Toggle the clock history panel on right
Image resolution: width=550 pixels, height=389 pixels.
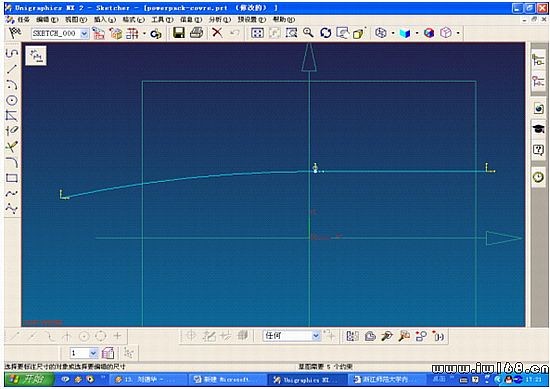[x=538, y=177]
